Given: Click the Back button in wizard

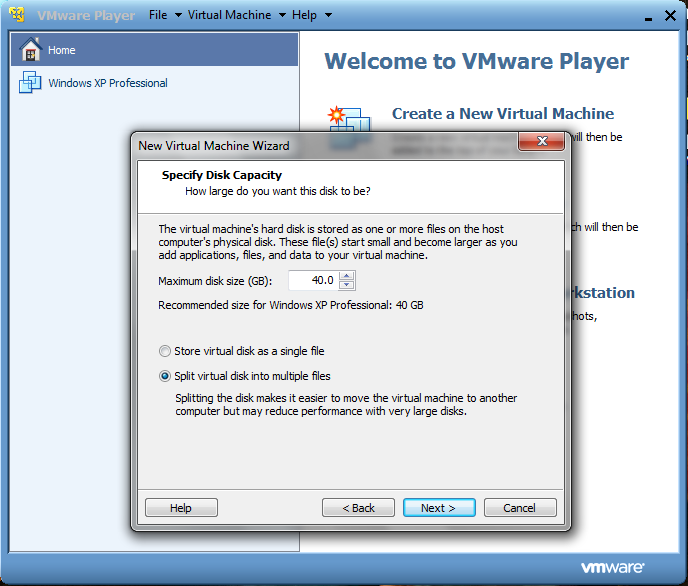Looking at the screenshot, I should (x=358, y=507).
